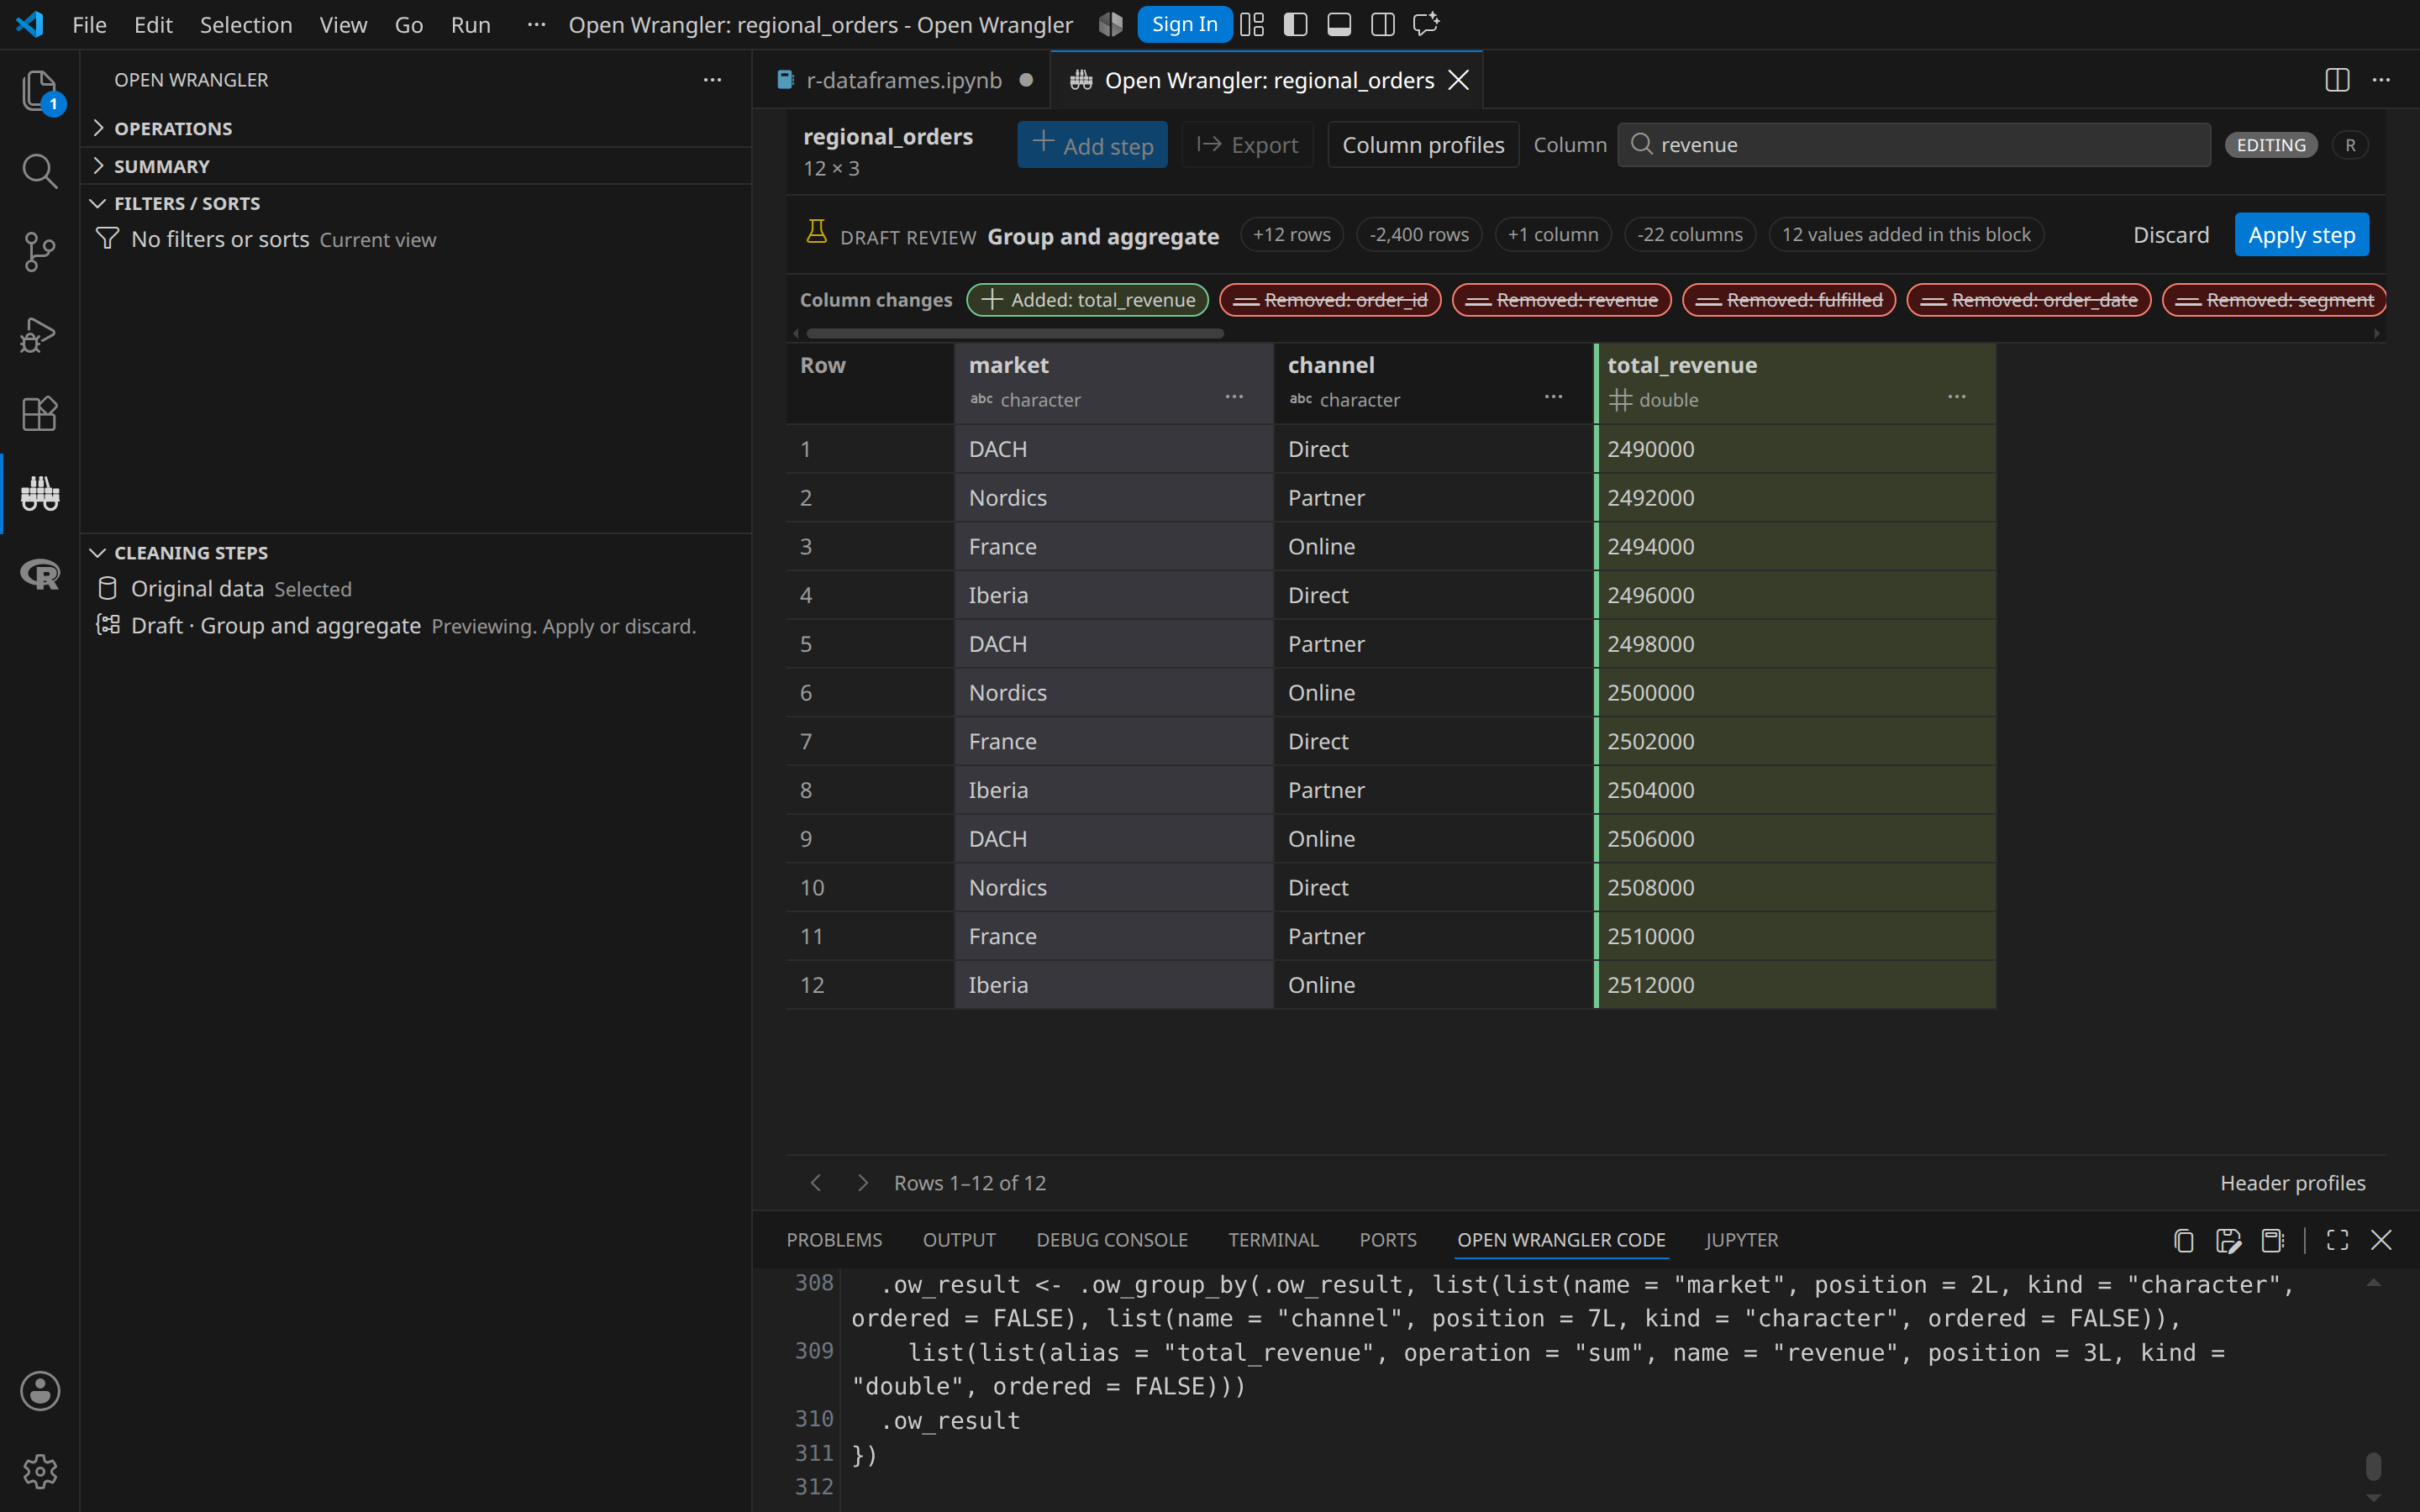Screen dimensions: 2420x1512
Task: Split the editor to the right
Action: (x=2337, y=80)
